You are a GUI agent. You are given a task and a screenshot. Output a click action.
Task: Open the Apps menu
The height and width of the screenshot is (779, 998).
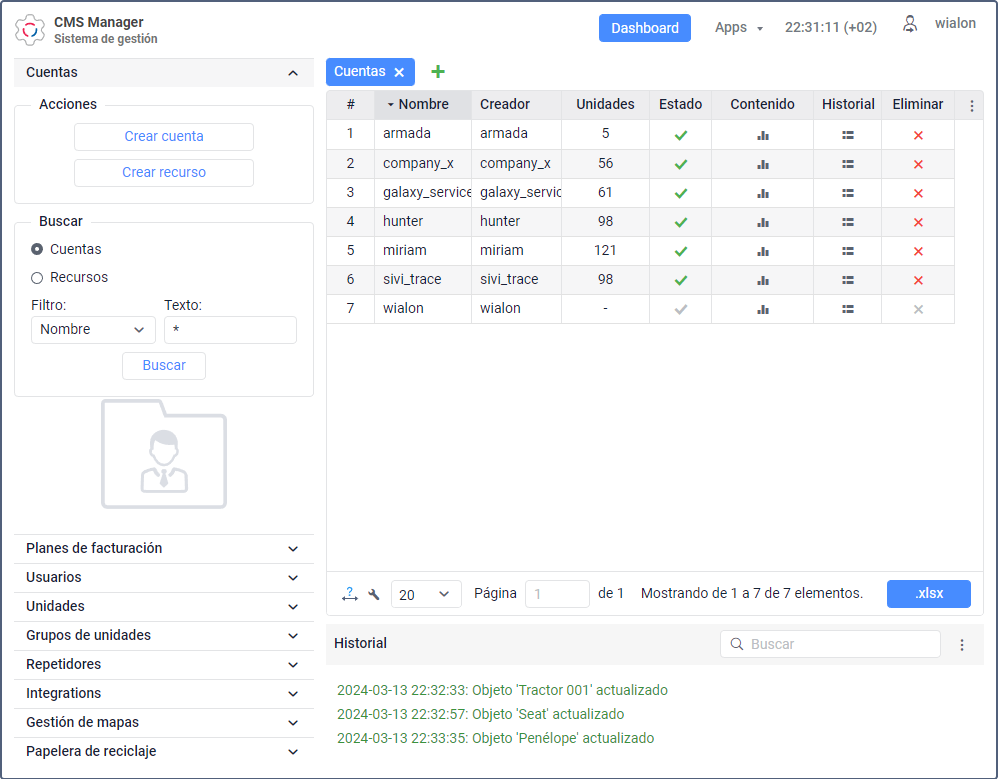738,28
